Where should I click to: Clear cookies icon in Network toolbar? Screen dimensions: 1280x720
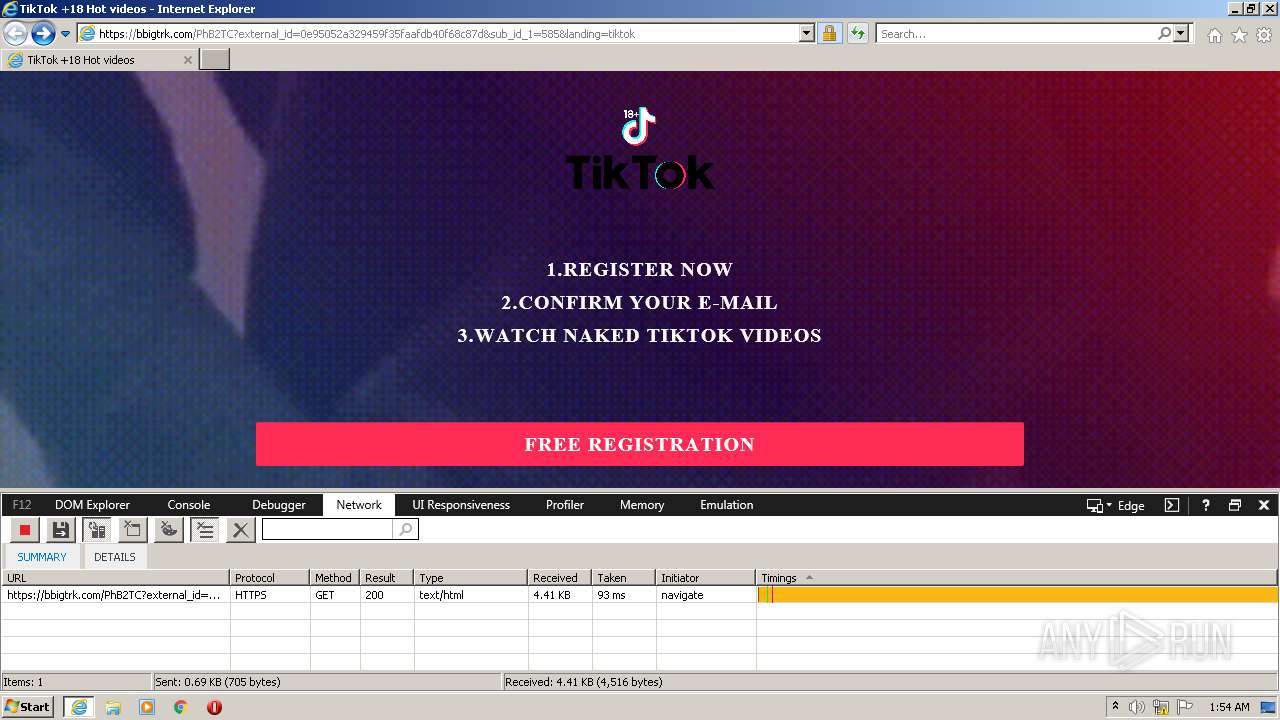[x=169, y=530]
